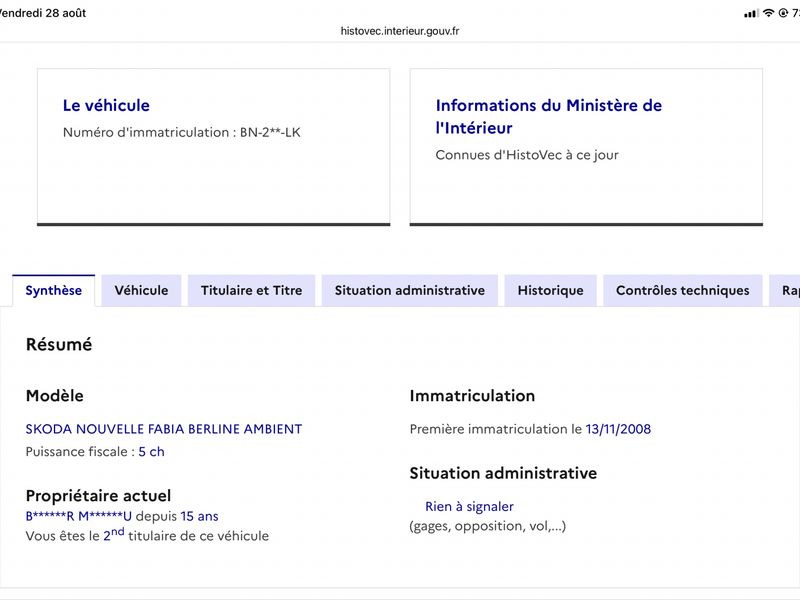
Task: Click the Modèle heading
Action: (55, 396)
